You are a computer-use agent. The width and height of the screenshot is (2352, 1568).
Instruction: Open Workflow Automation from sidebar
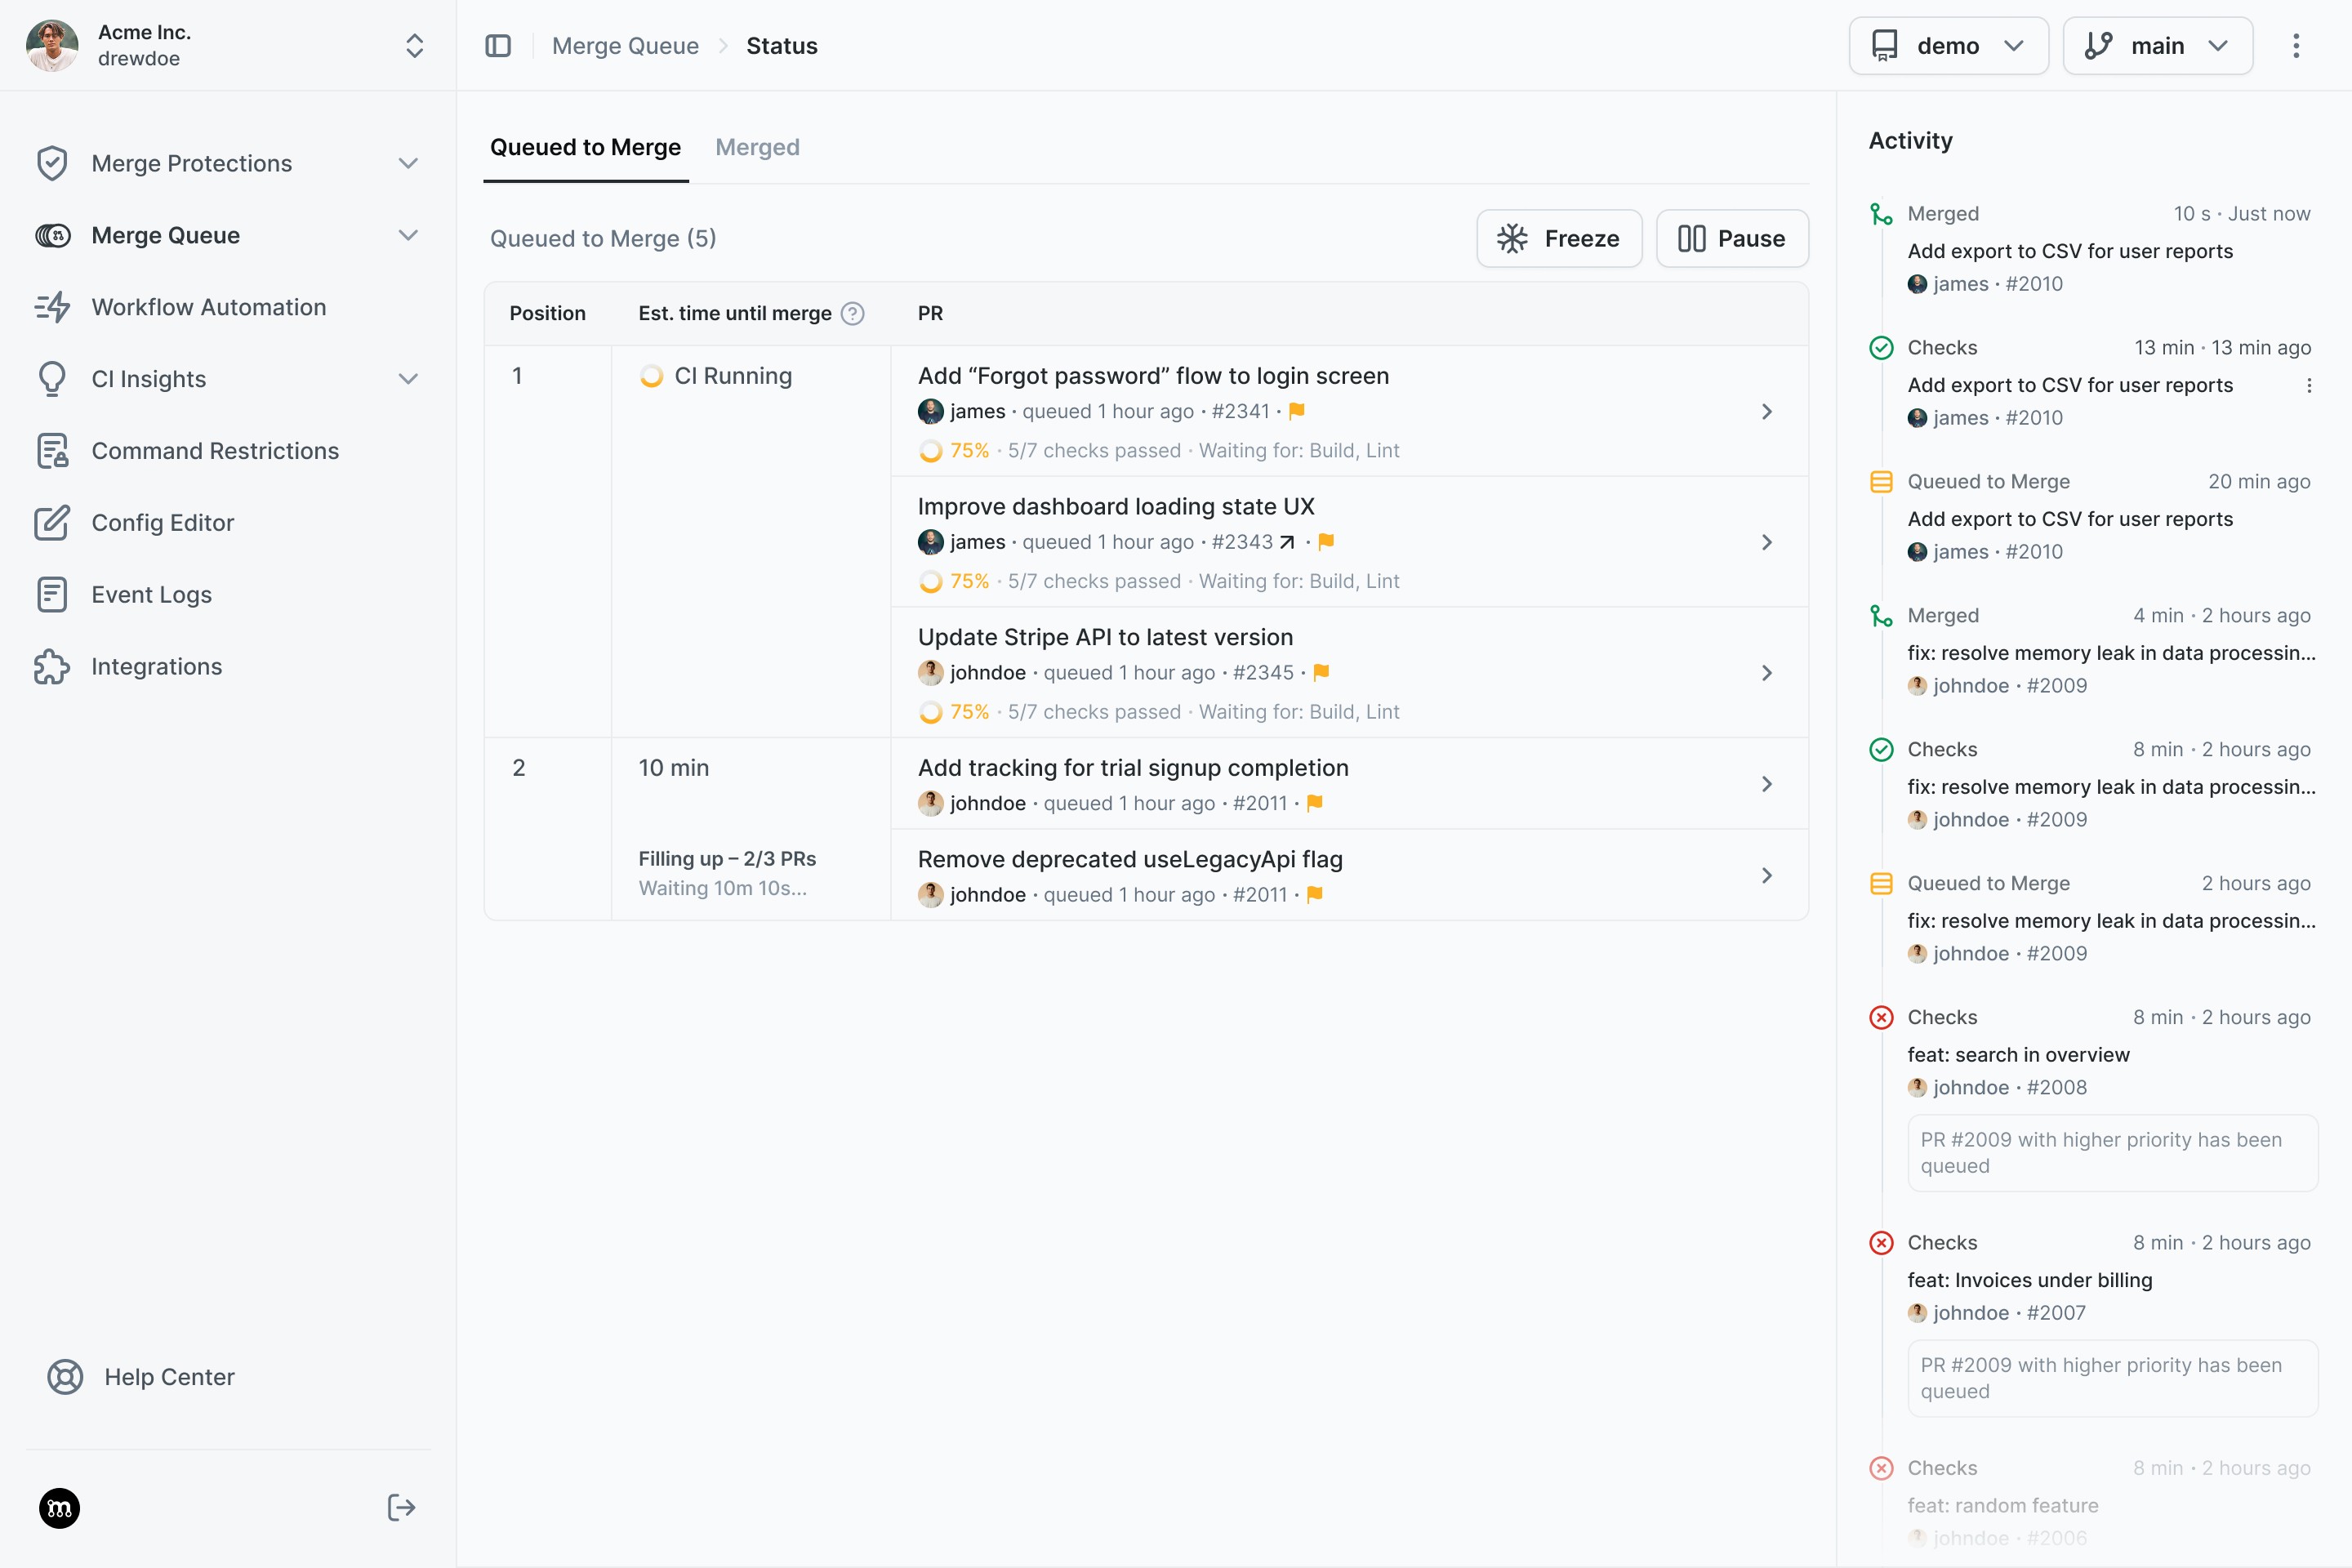click(208, 307)
